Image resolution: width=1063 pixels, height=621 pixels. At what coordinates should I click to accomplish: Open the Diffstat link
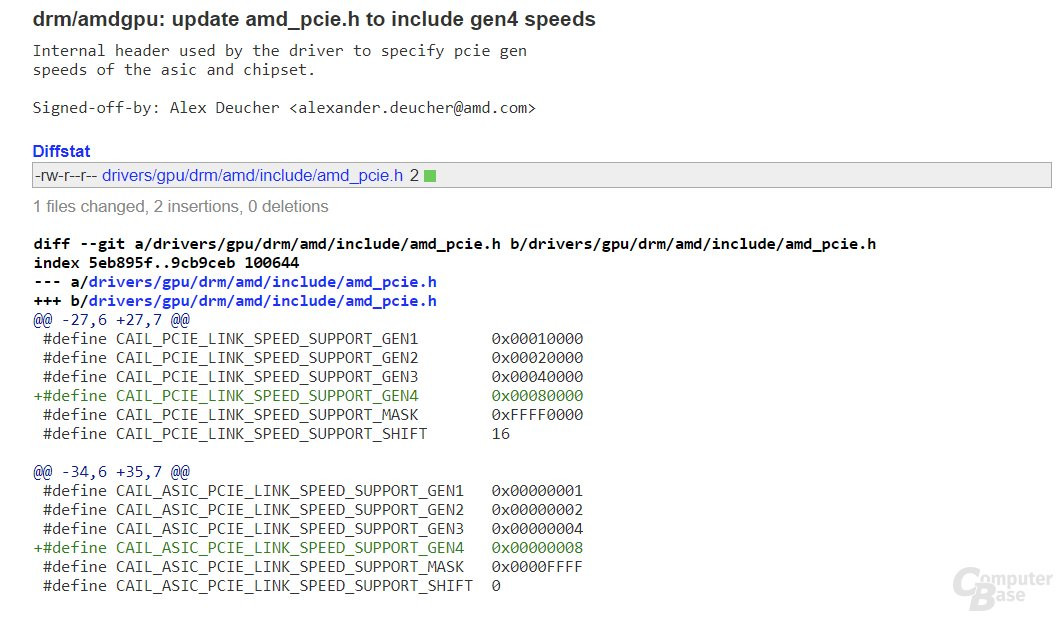pyautogui.click(x=61, y=151)
